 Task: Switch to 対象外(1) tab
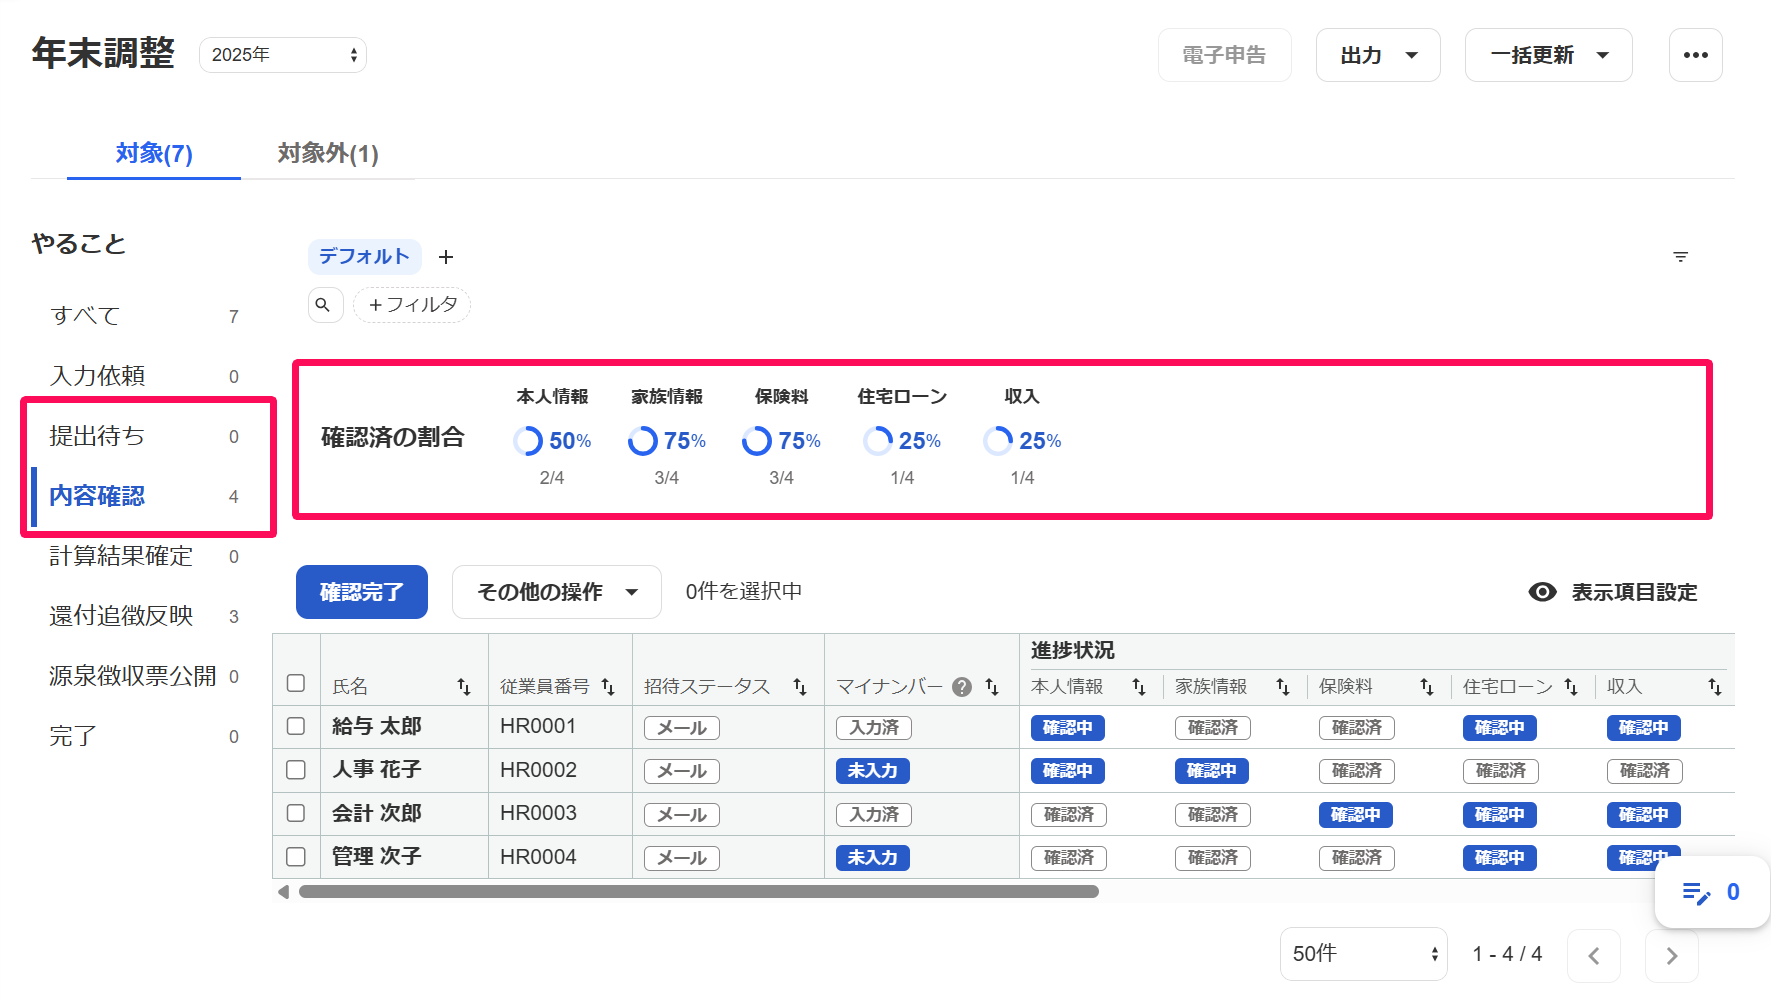[328, 153]
